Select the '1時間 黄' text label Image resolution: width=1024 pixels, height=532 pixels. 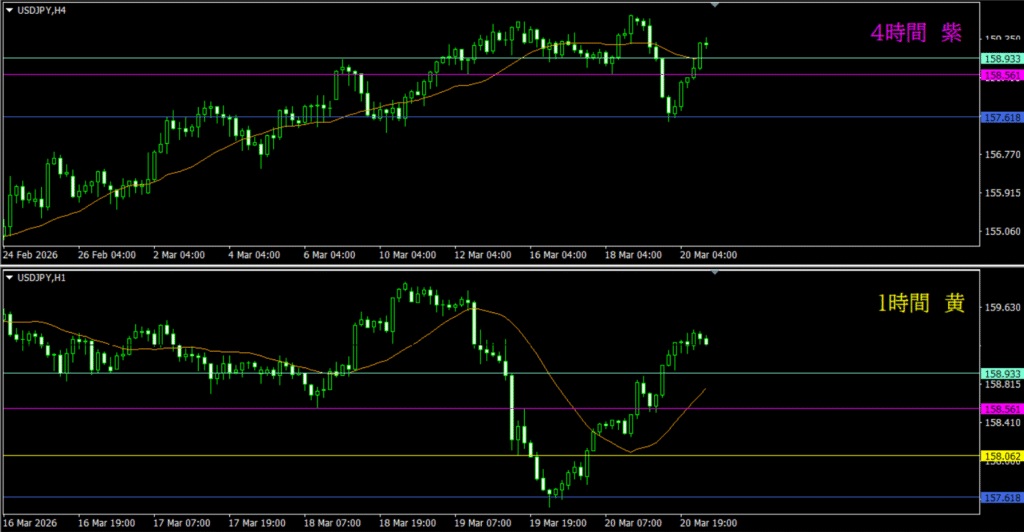pyautogui.click(x=920, y=304)
